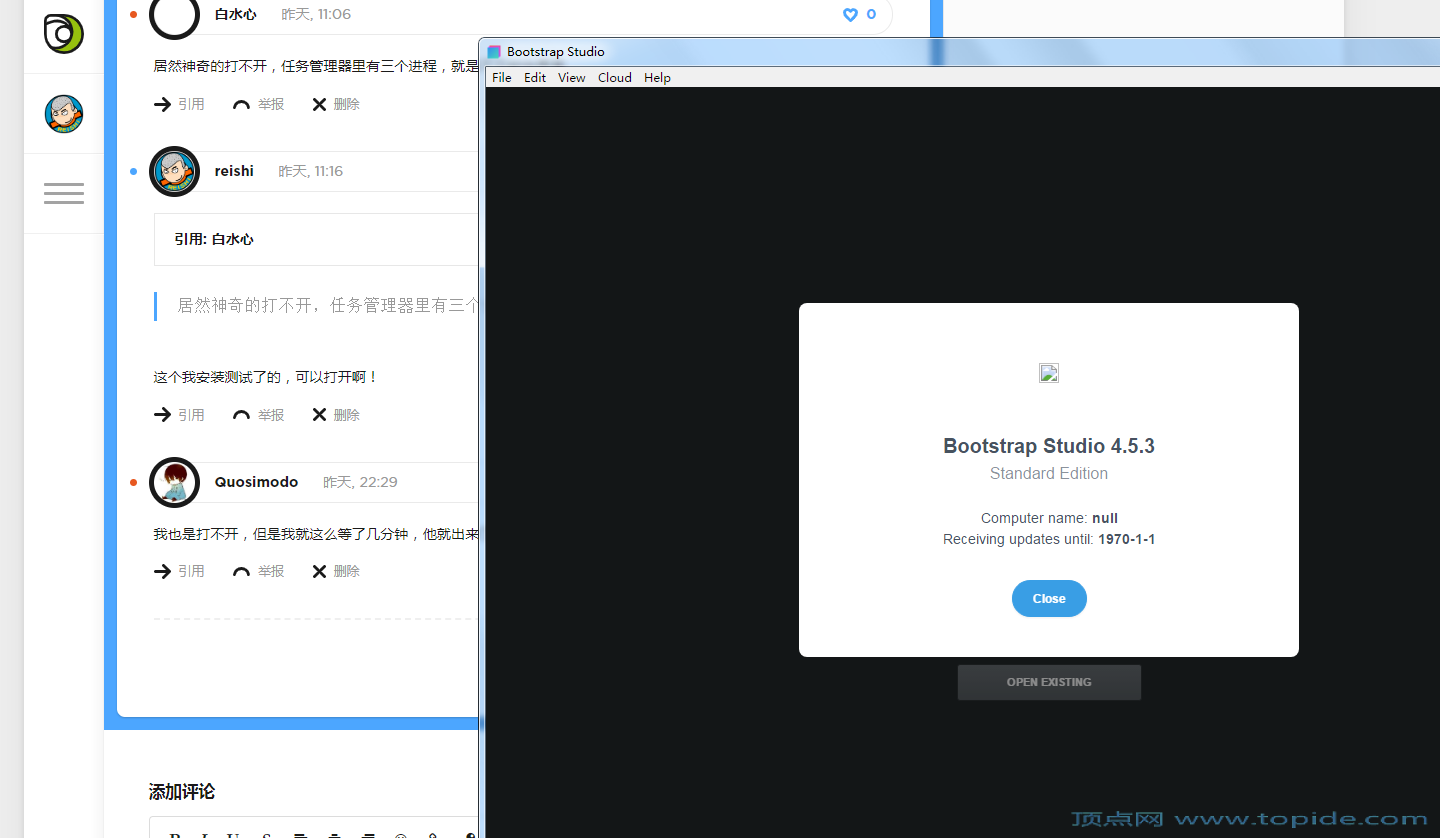Screen dimensions: 1440x838
Task: Click the timestamp 昨天, 11:06
Action: pos(316,14)
